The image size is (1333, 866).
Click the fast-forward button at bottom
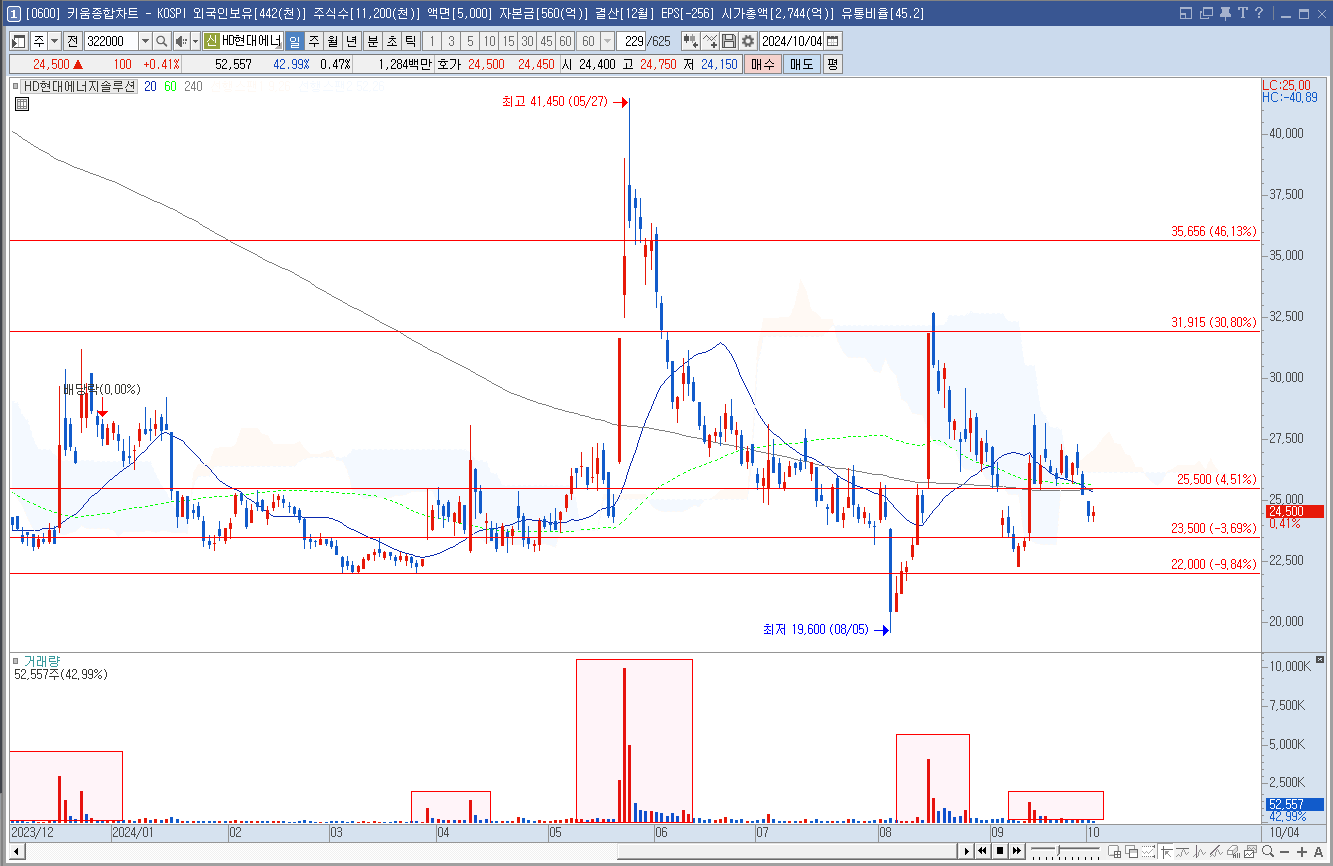[x=1017, y=851]
